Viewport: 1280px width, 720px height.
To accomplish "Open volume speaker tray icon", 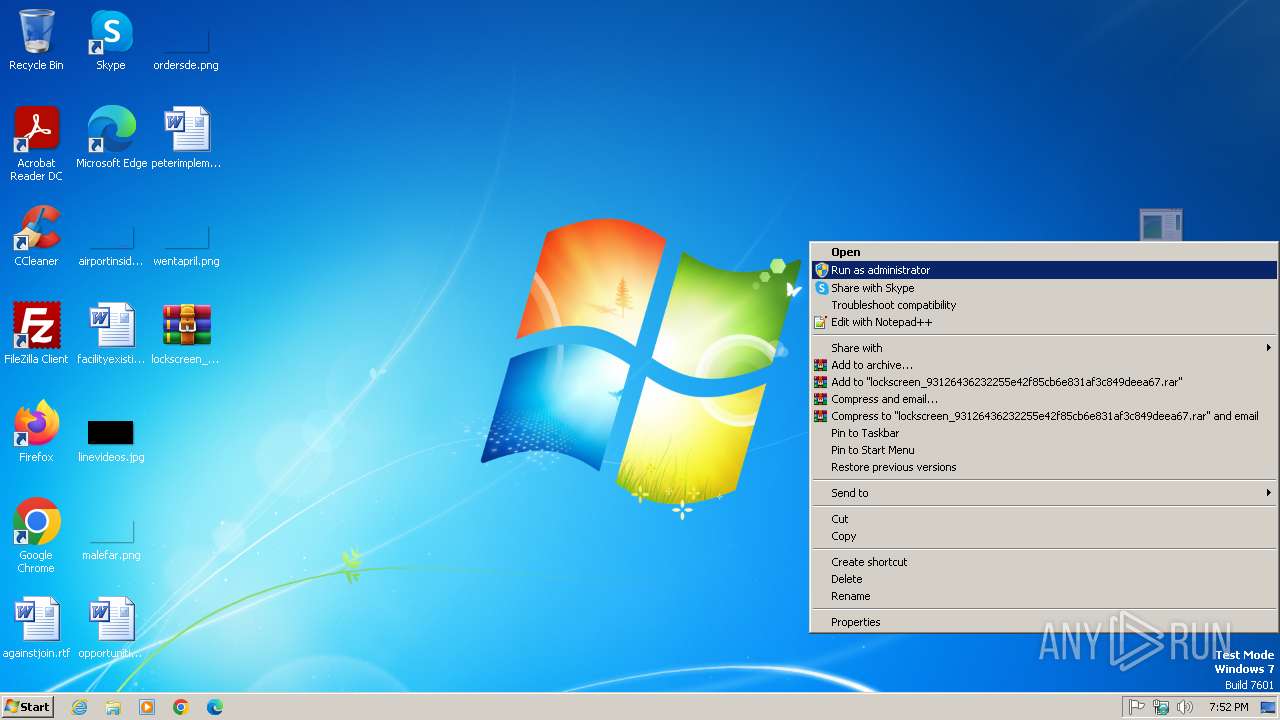I will tap(1185, 707).
